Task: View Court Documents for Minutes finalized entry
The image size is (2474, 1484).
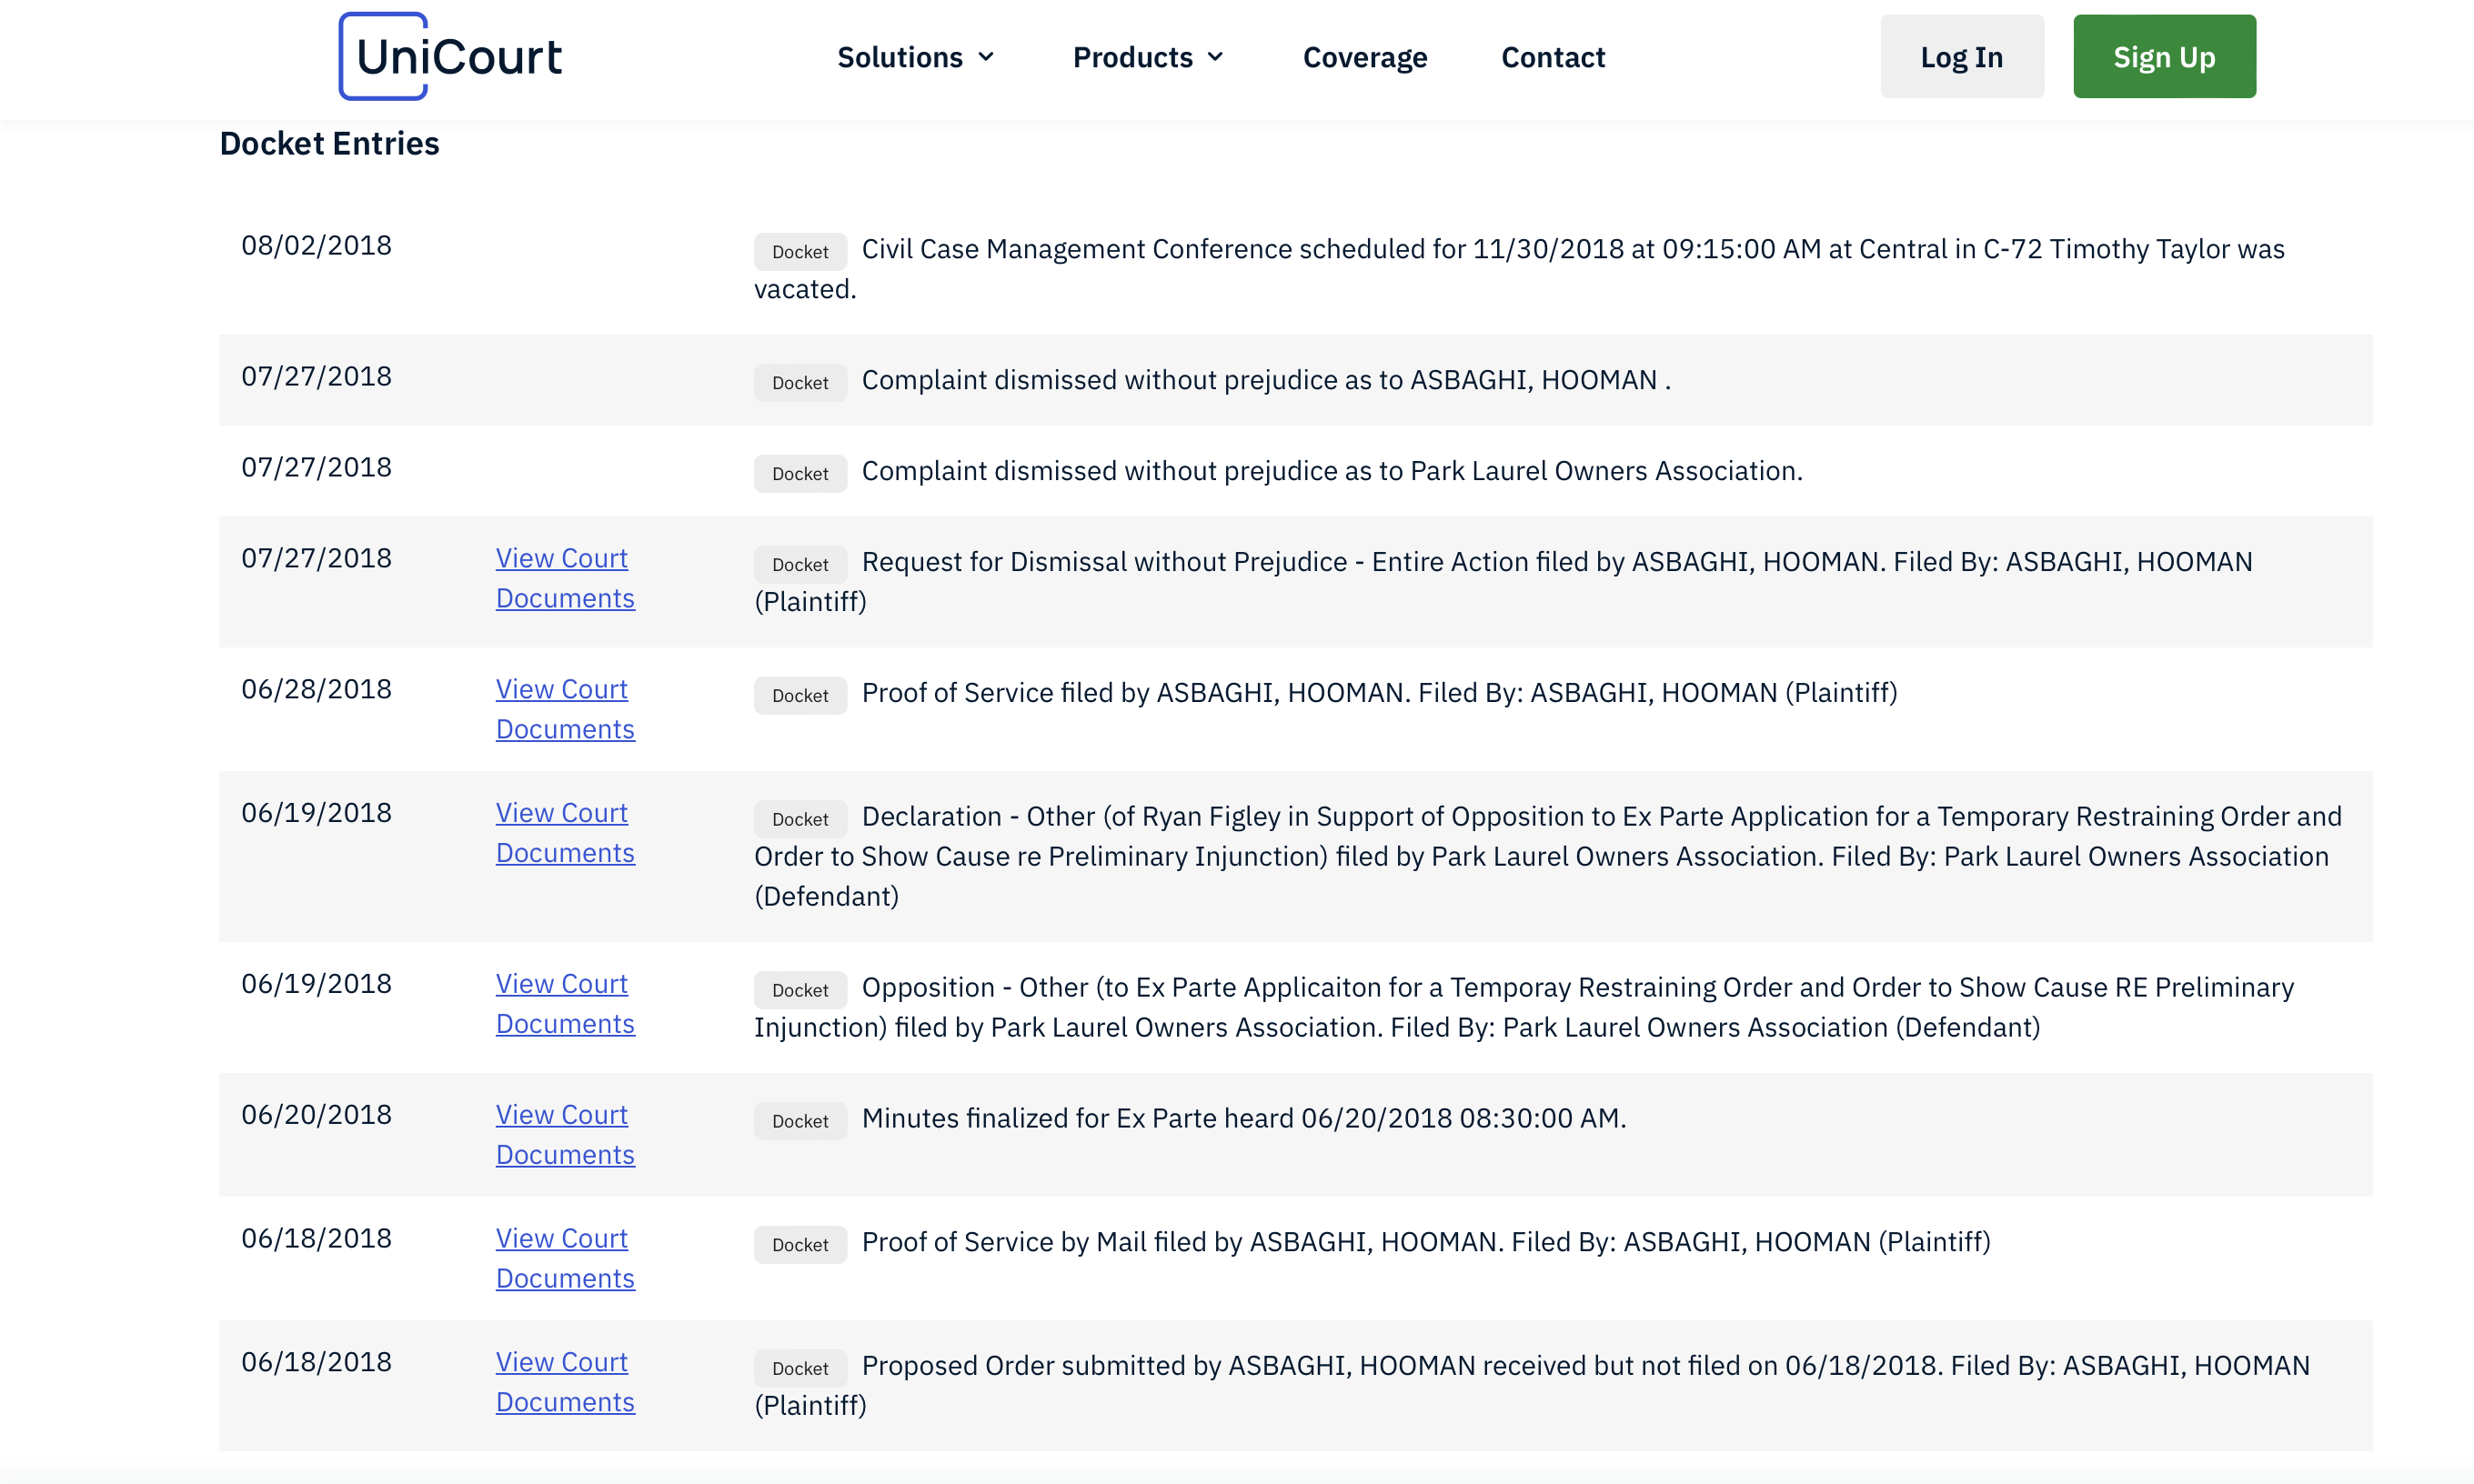Action: (565, 1135)
